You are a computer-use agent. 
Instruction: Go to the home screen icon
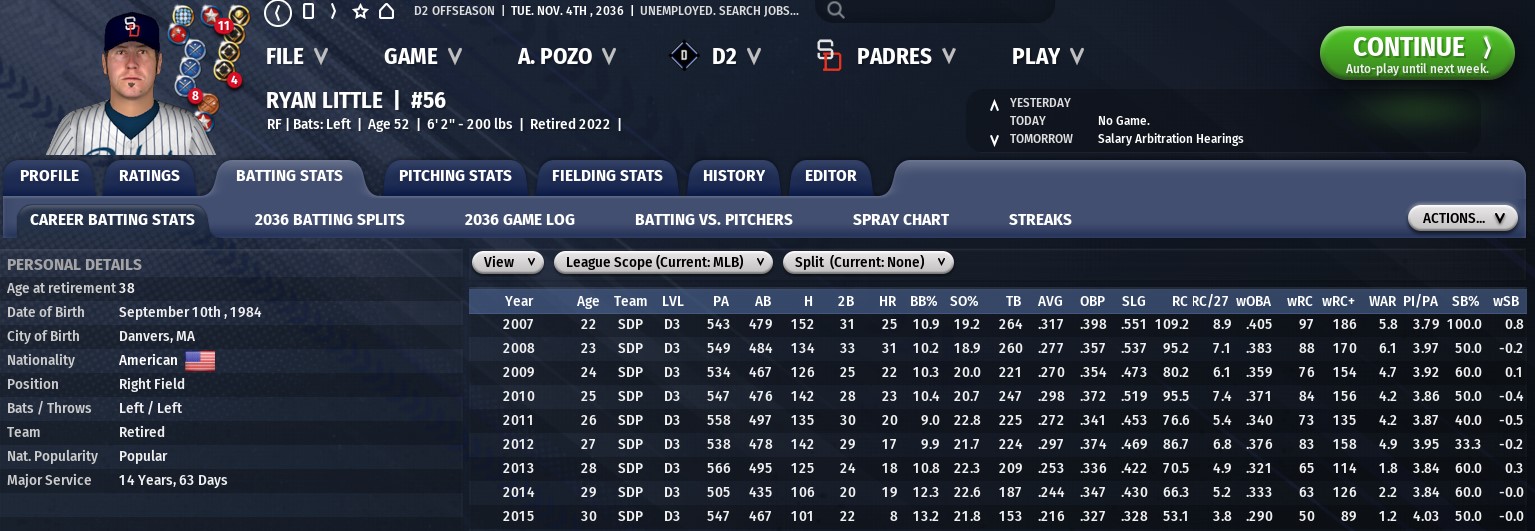click(x=386, y=12)
